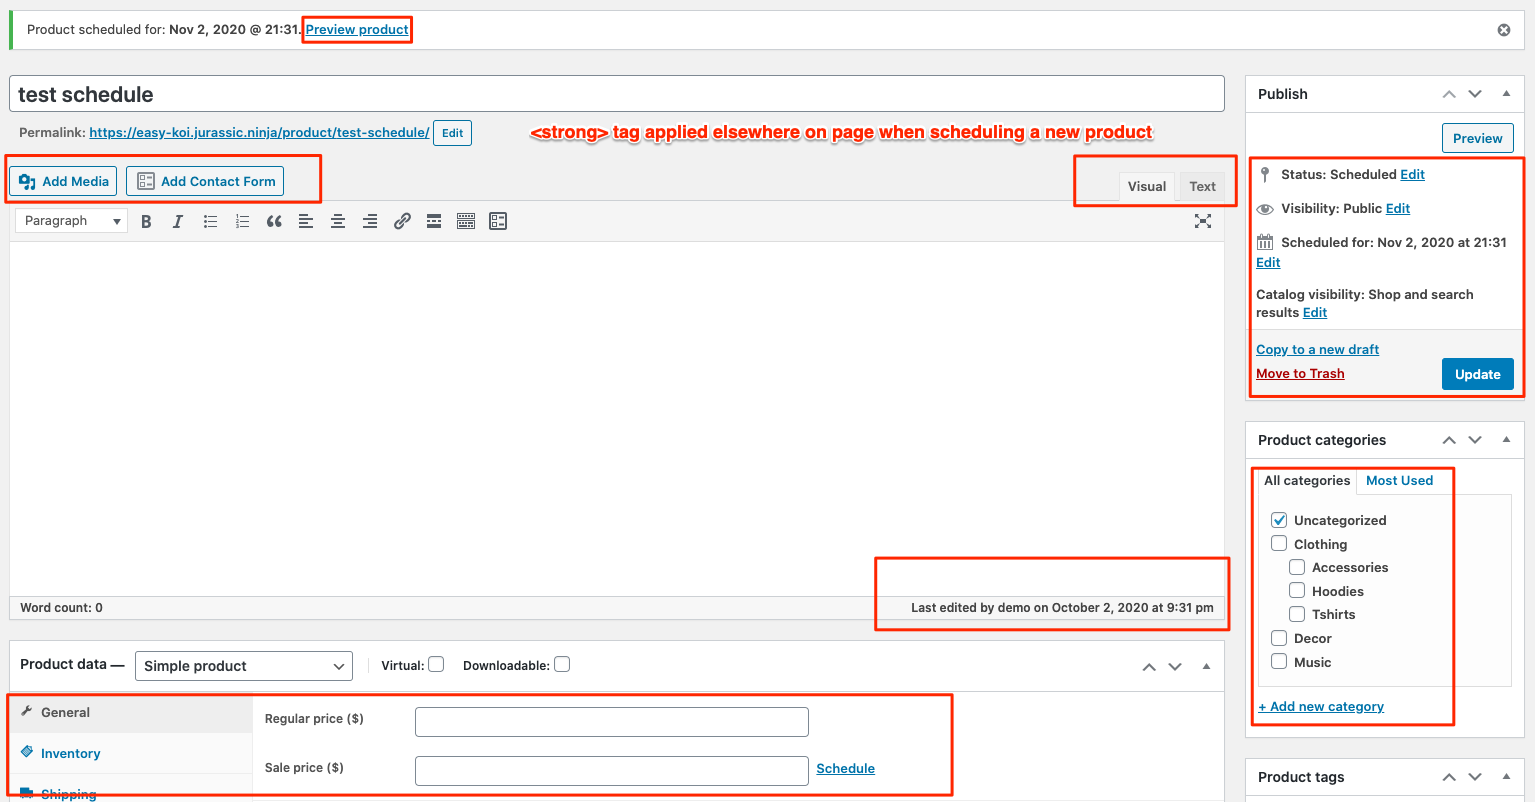Insert a numbered list
The width and height of the screenshot is (1535, 802).
coord(242,221)
